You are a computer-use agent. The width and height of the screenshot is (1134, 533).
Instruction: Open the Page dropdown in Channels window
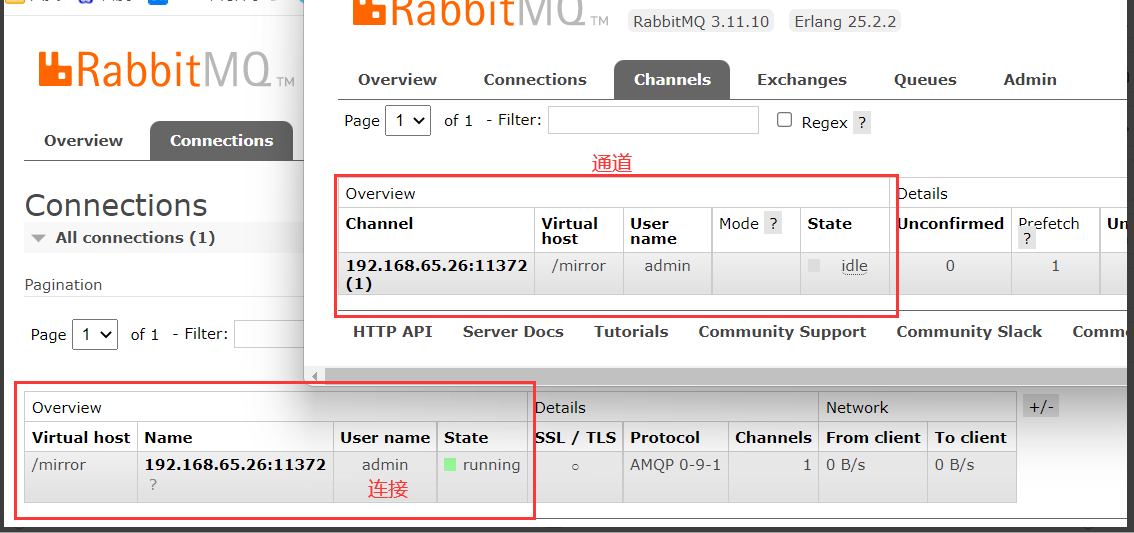(x=408, y=121)
